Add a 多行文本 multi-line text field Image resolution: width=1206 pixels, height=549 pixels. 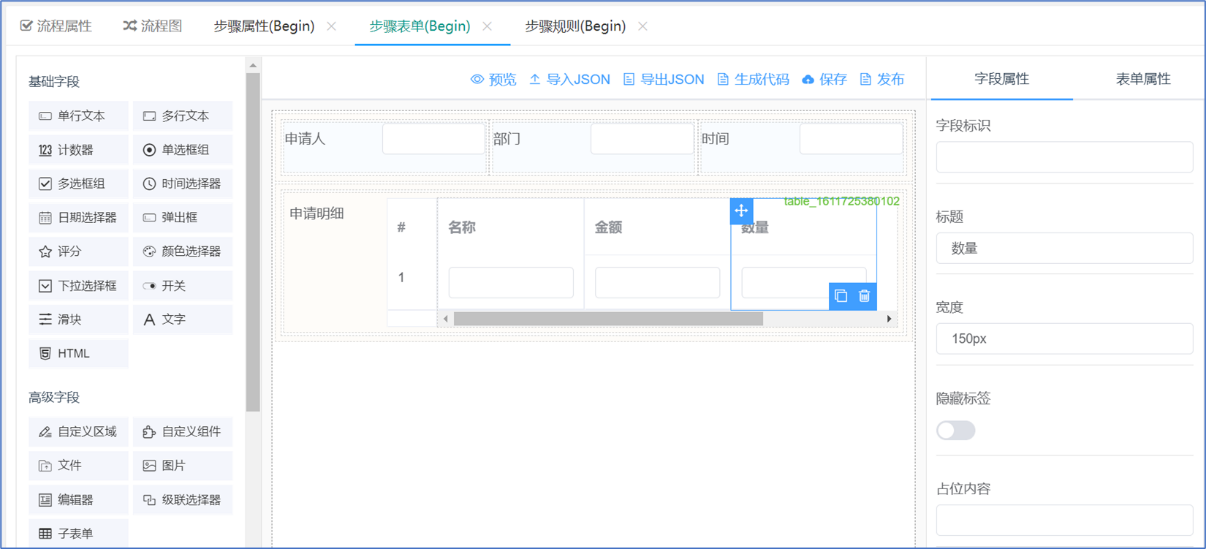coord(183,116)
